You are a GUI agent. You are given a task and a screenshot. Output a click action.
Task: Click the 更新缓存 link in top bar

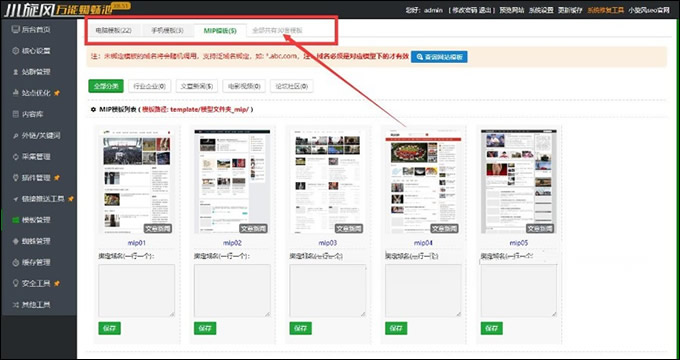570,10
